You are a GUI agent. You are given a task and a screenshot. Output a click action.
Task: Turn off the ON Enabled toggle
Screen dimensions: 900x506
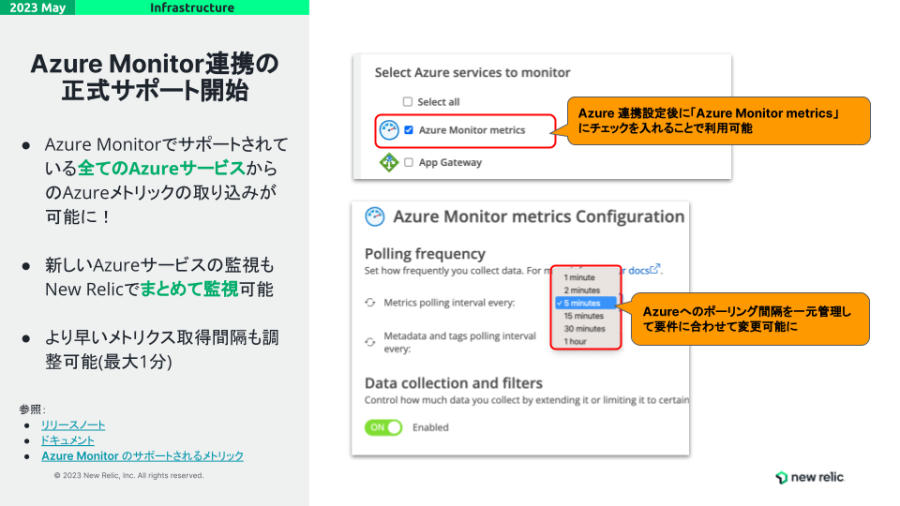pos(383,427)
